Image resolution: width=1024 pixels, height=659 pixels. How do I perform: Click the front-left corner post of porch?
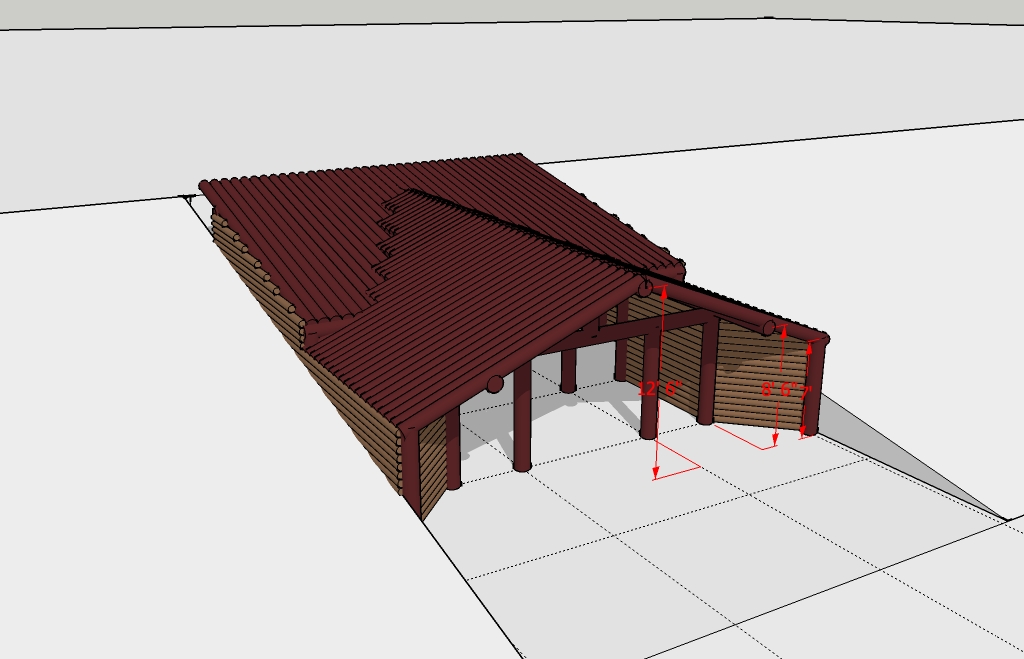point(453,450)
